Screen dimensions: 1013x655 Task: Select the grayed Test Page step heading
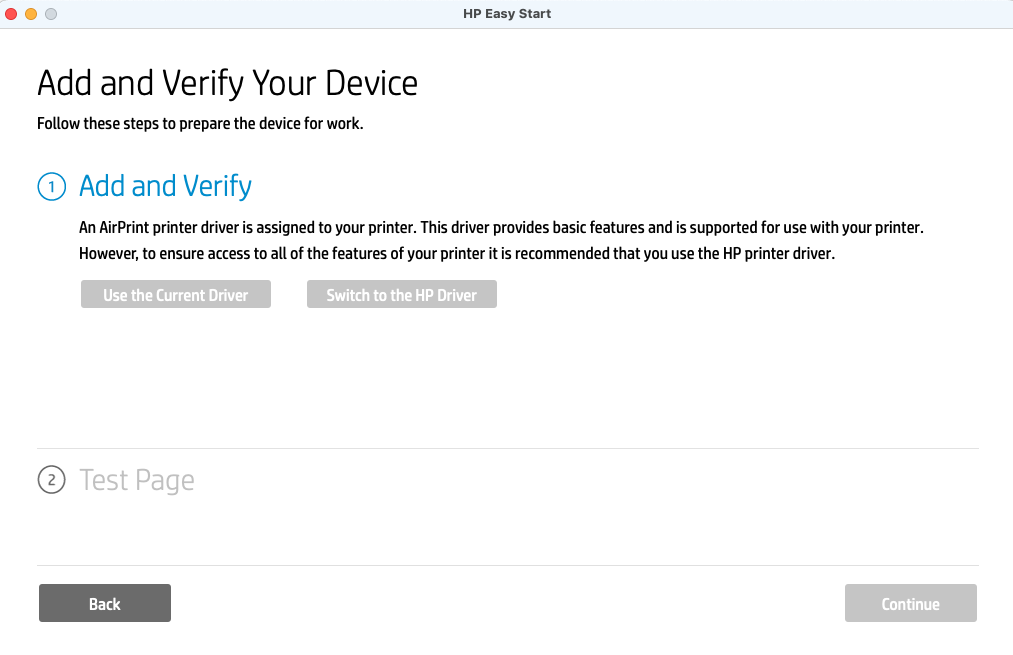[x=137, y=481]
